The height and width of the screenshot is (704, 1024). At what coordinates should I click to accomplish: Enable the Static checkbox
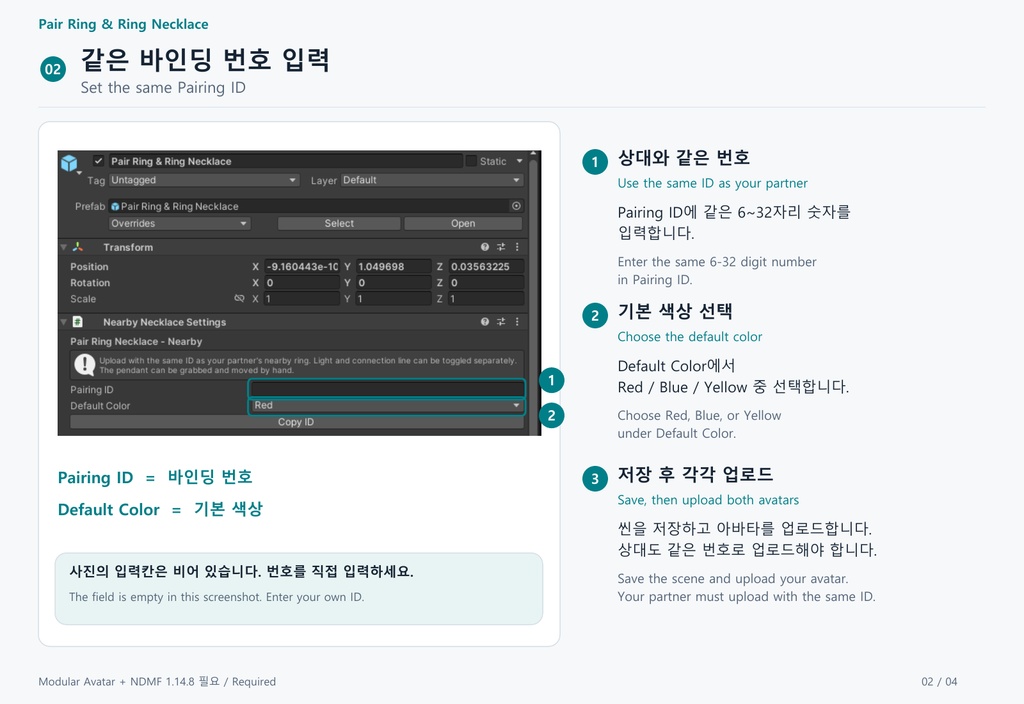pos(471,161)
